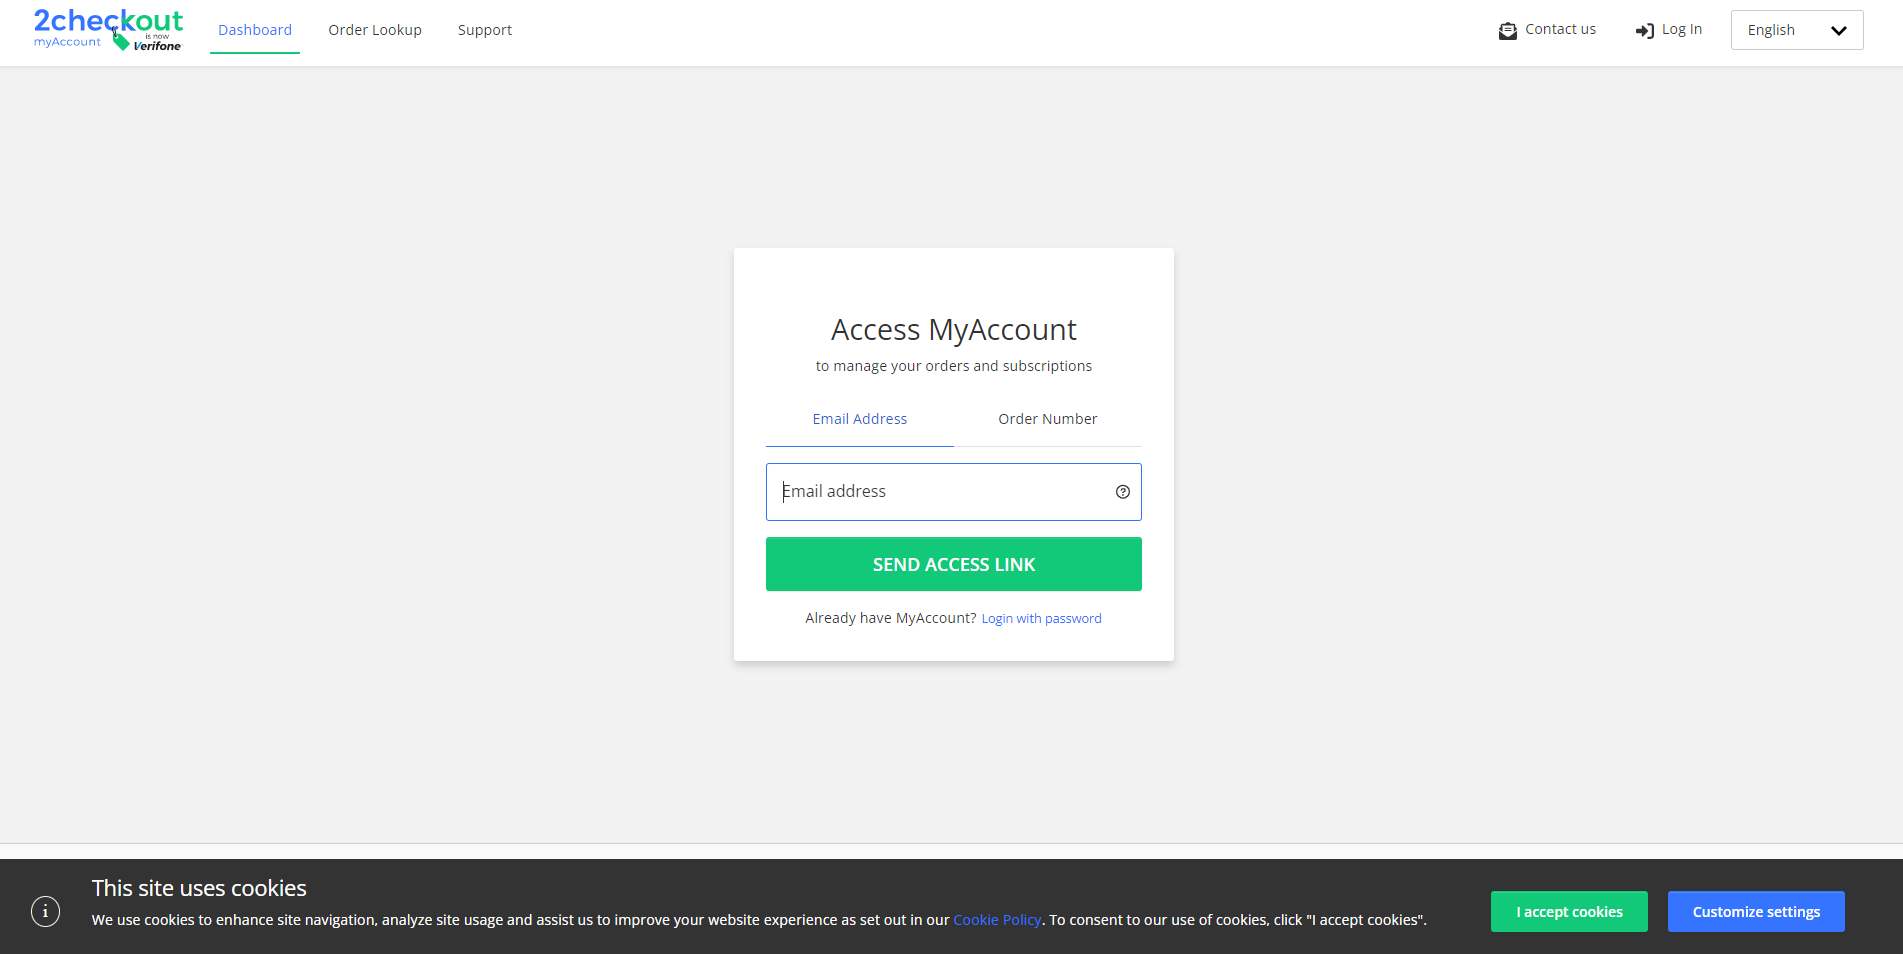Click the cookie banner info icon

tap(45, 912)
